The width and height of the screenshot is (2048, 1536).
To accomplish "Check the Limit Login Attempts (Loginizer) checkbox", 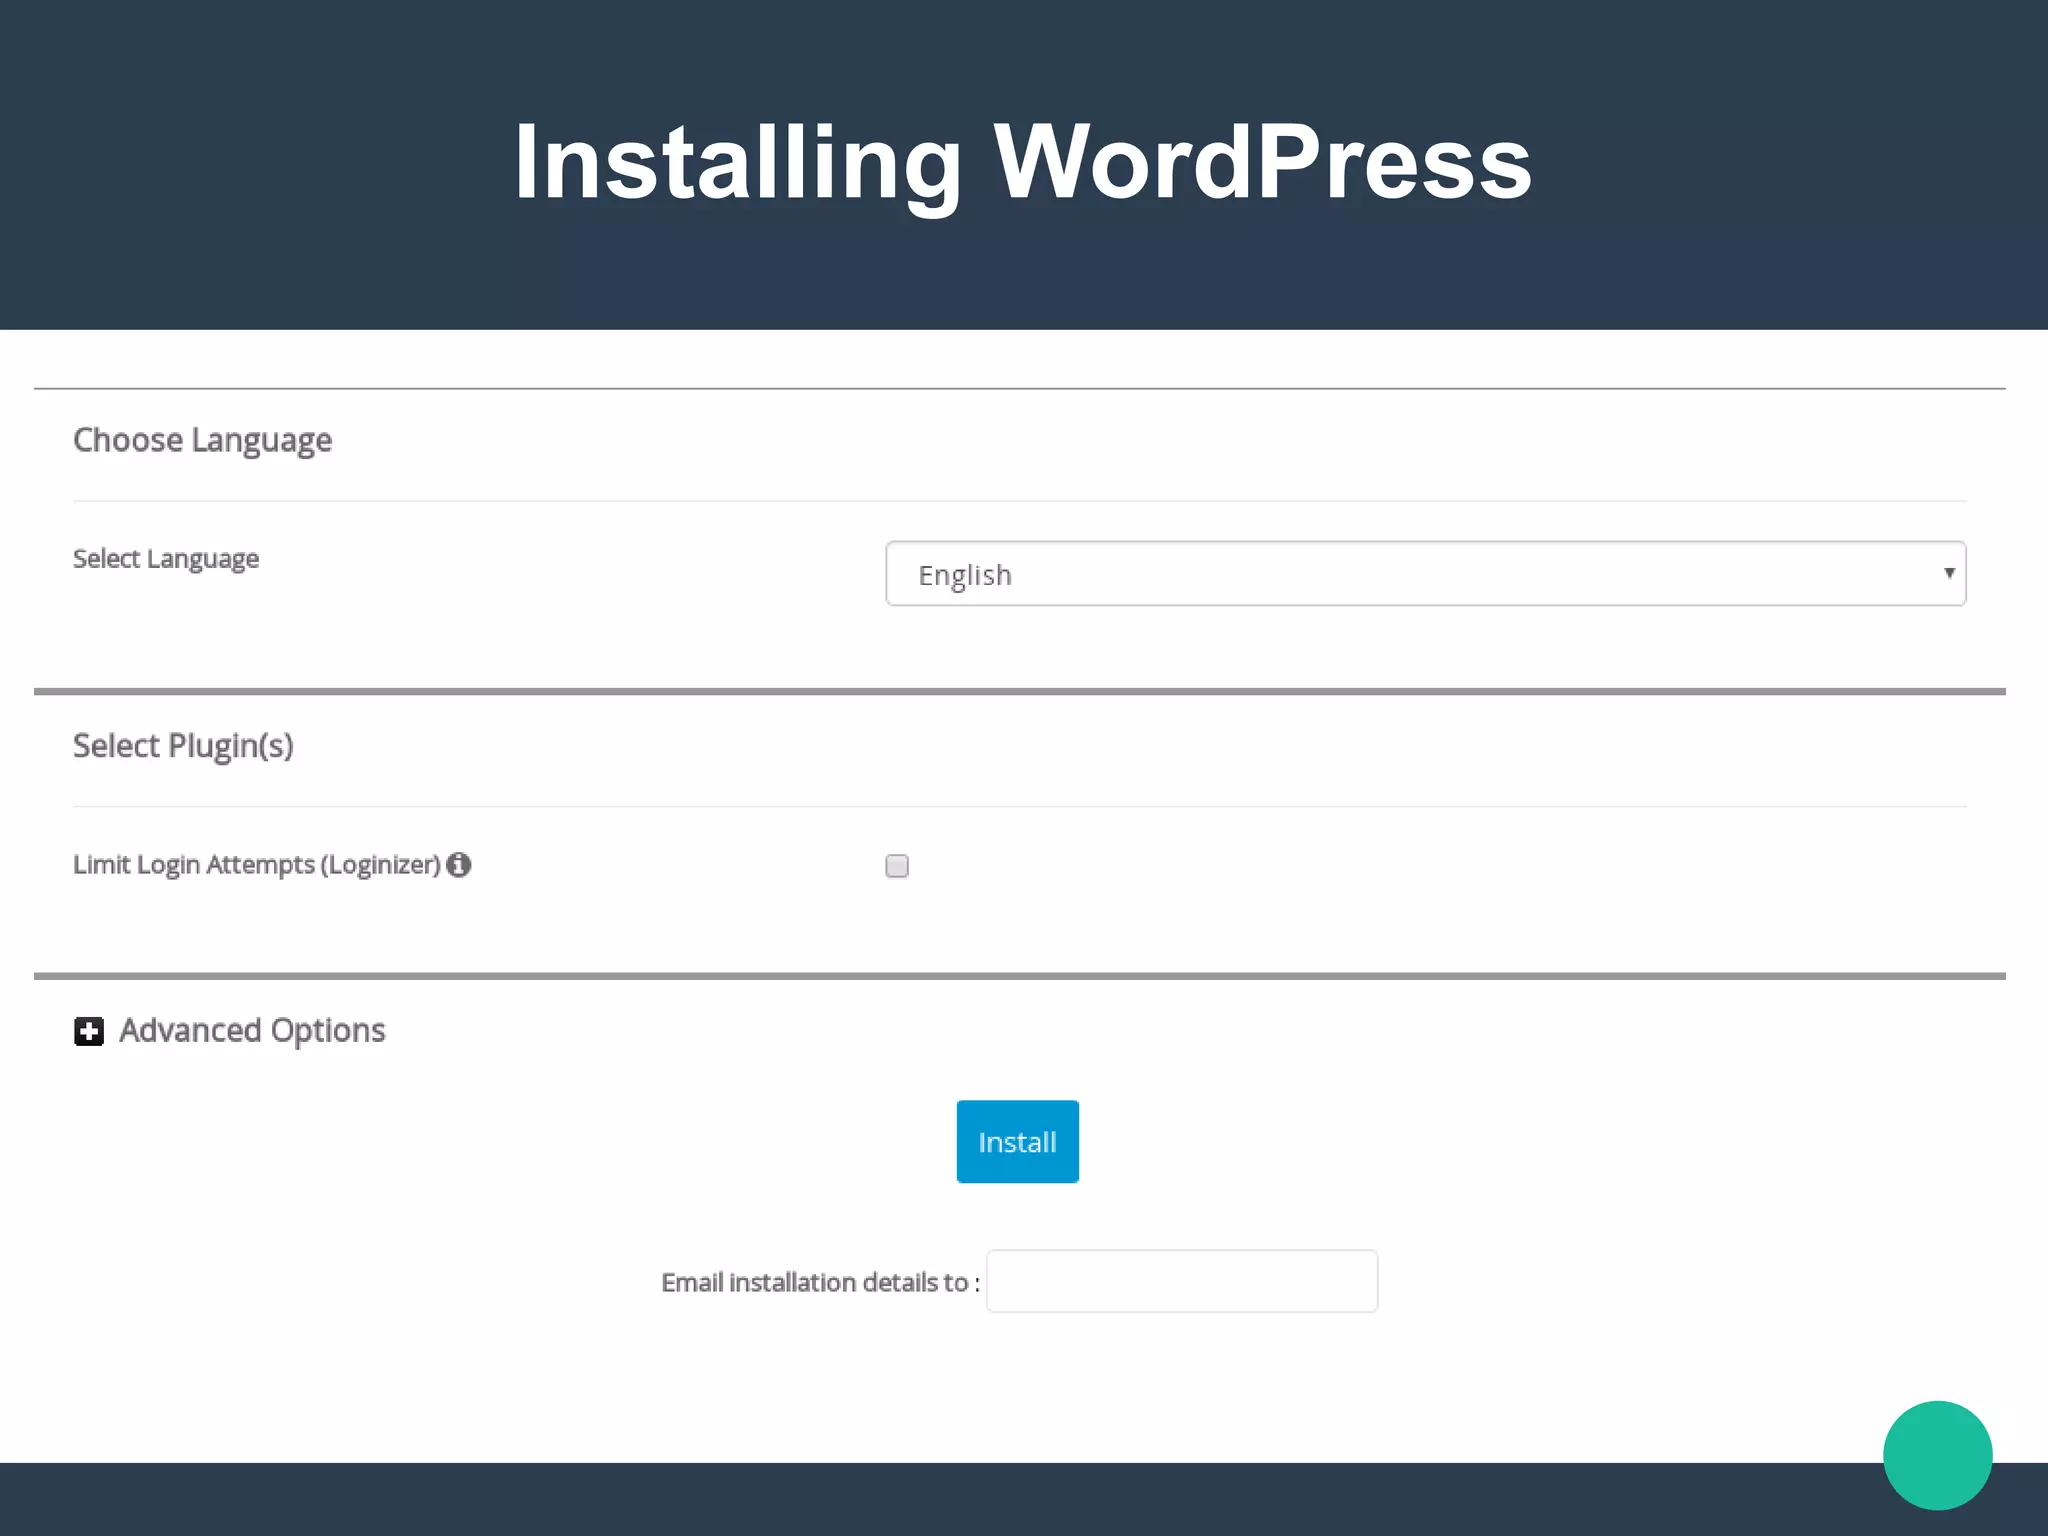I will 897,866.
